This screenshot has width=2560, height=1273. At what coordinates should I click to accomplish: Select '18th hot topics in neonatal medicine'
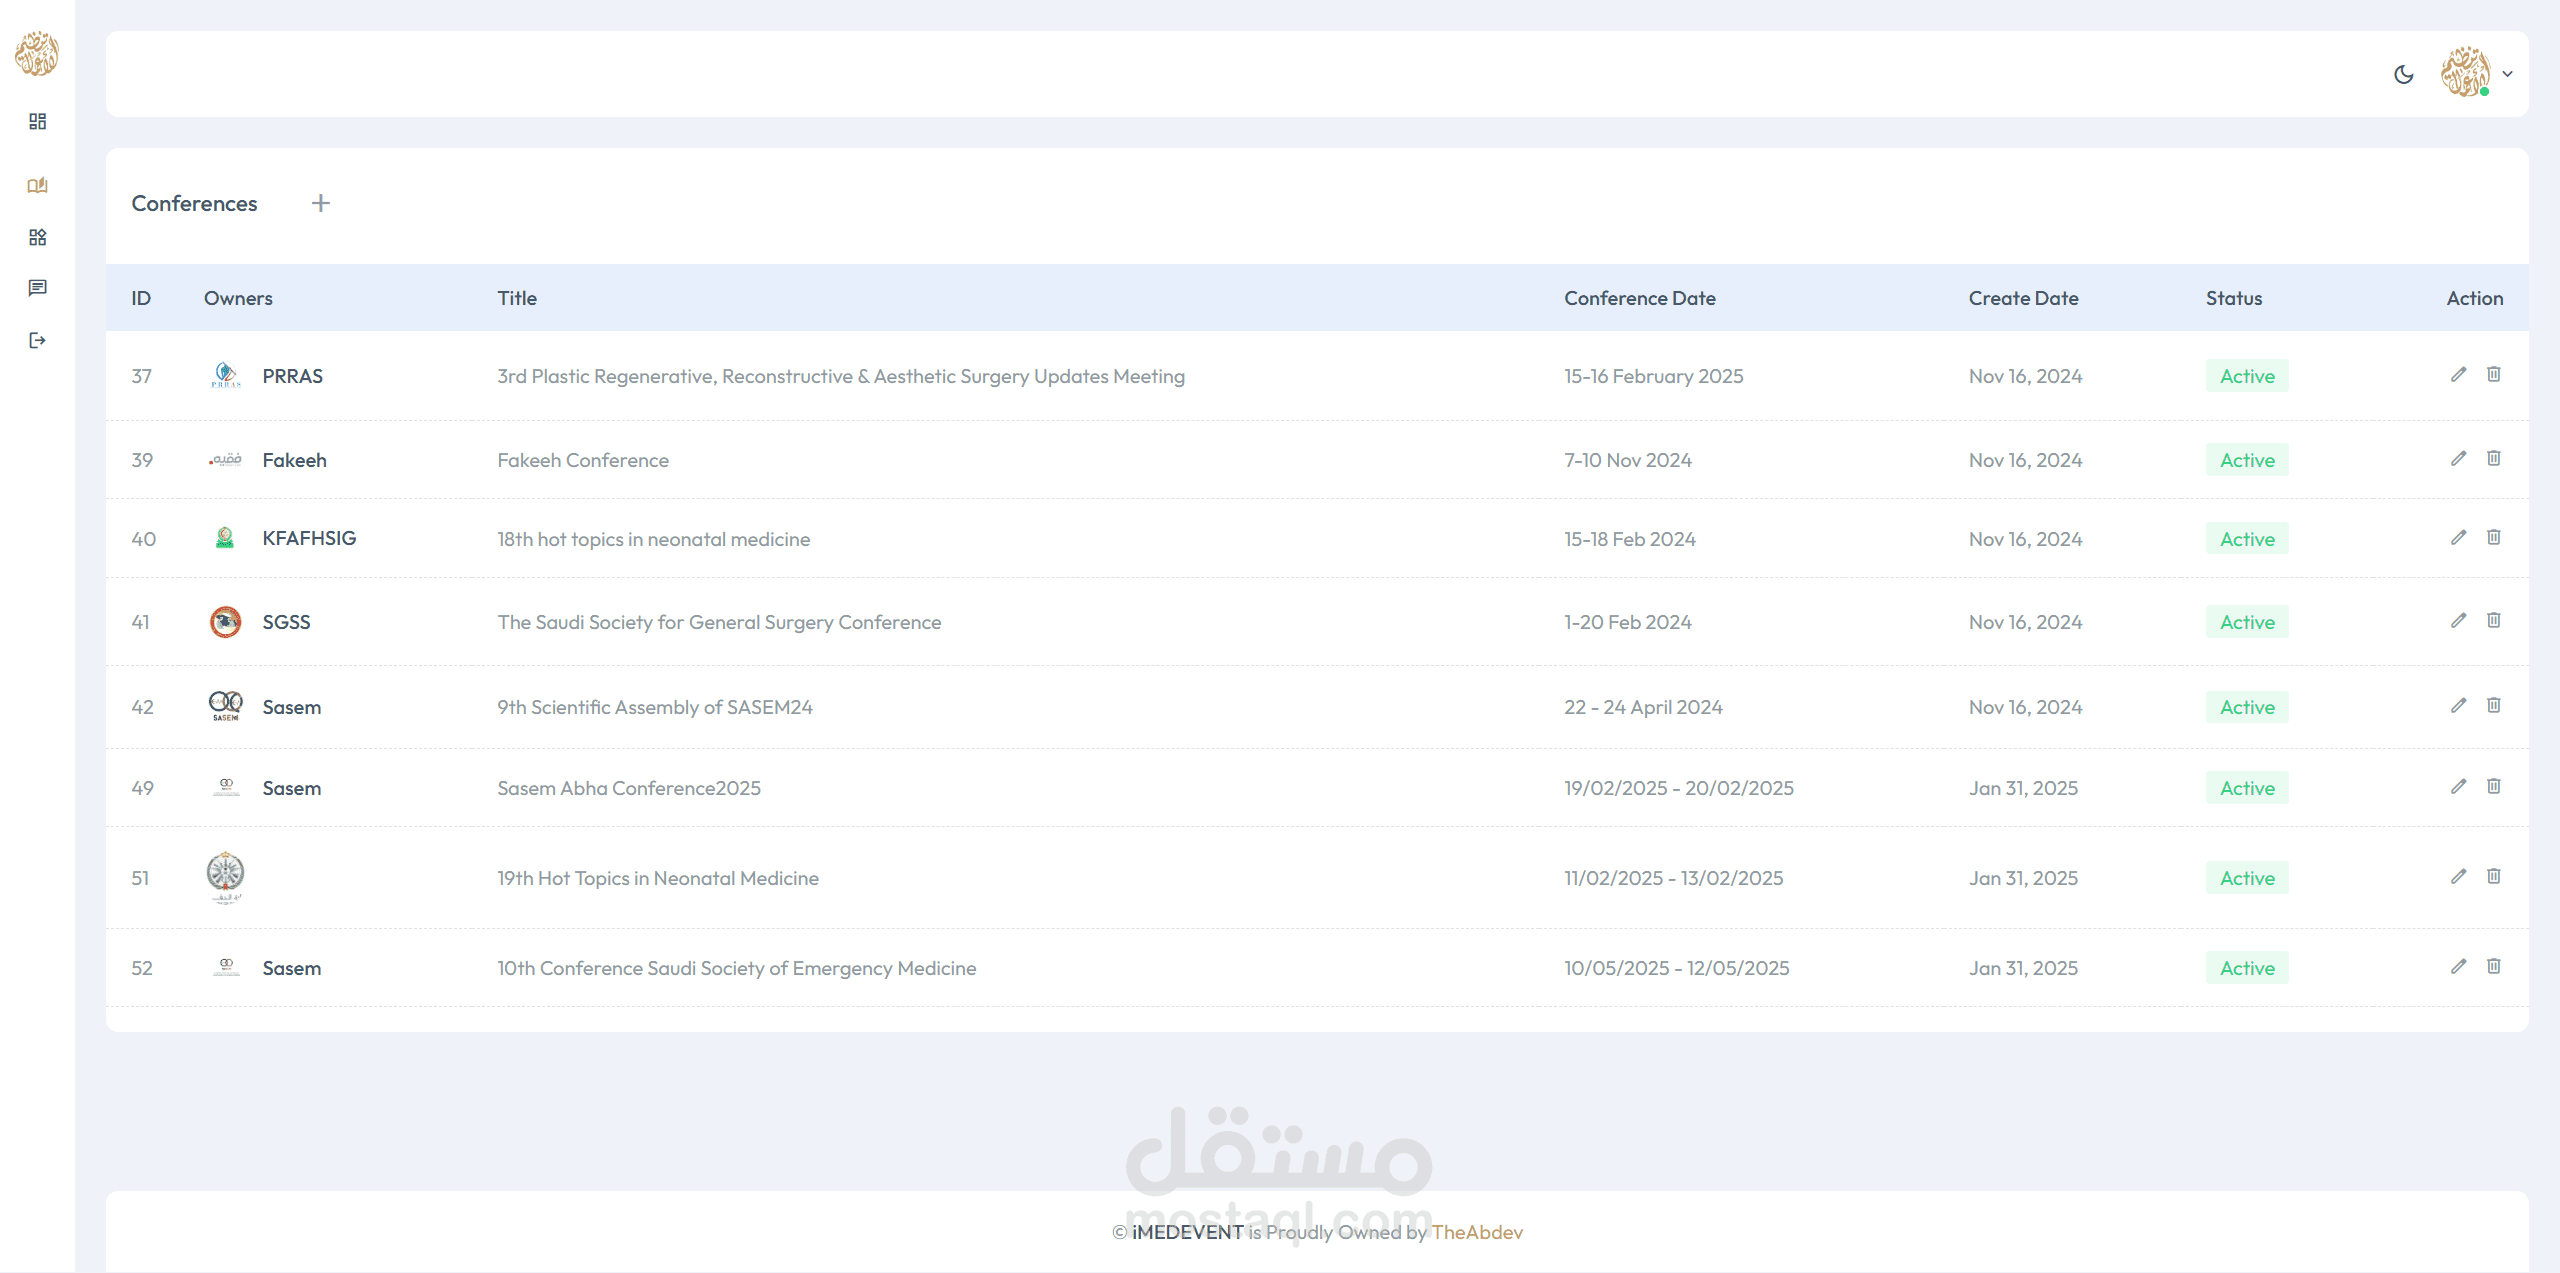tap(654, 539)
